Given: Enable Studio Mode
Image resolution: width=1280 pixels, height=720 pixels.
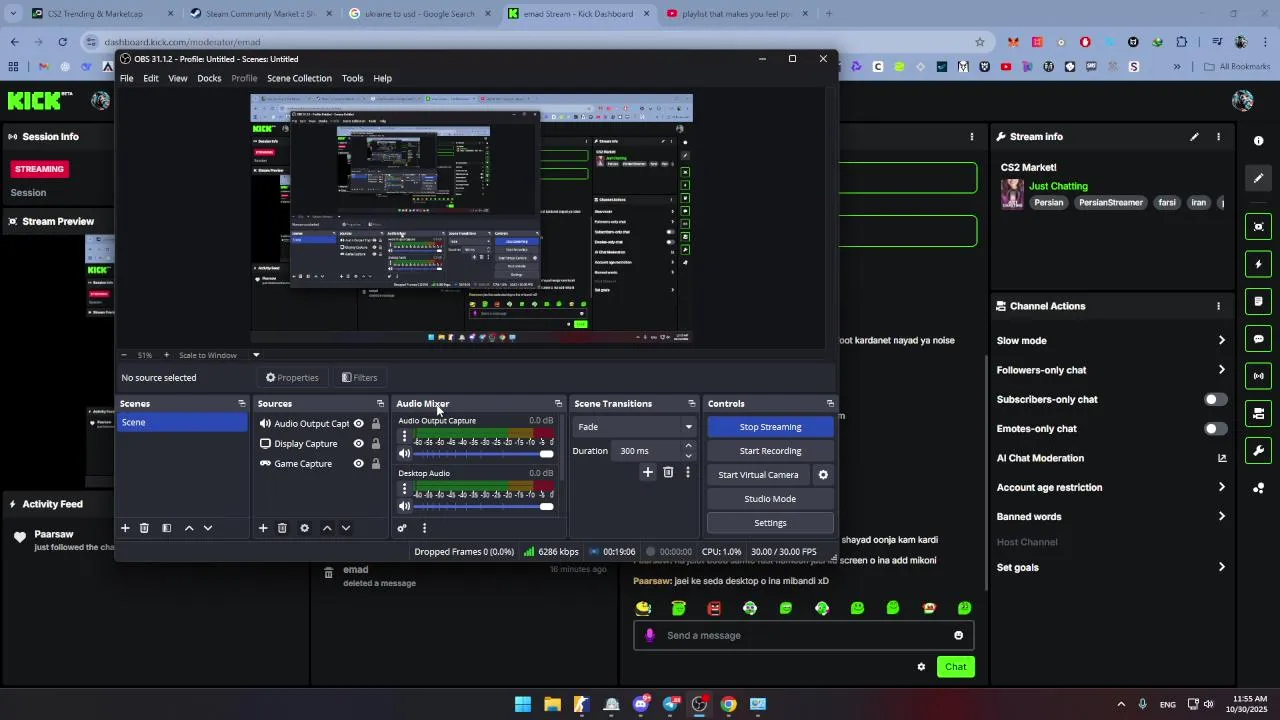Looking at the screenshot, I should tap(770, 499).
